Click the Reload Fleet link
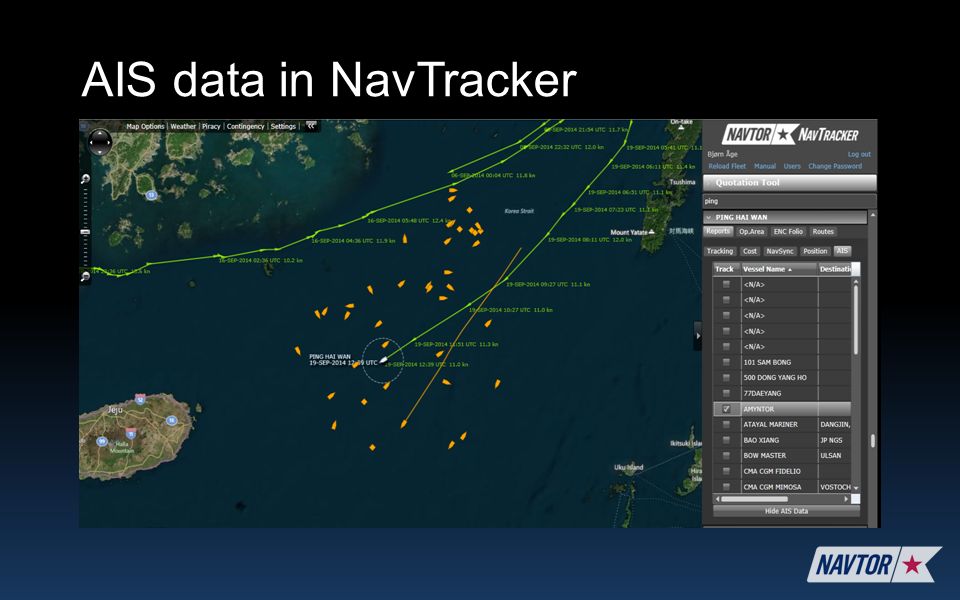This screenshot has height=600, width=960. pos(727,166)
